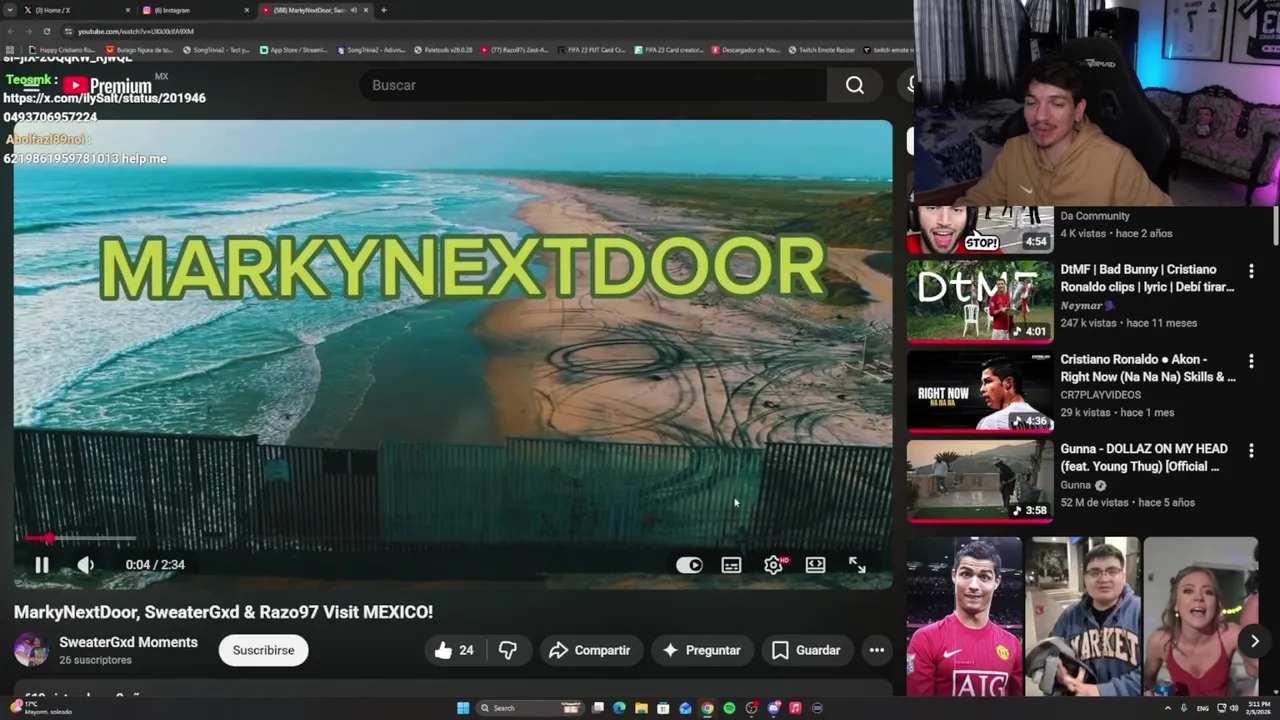Switch to the Instagram tab
1280x720 pixels.
coord(195,10)
